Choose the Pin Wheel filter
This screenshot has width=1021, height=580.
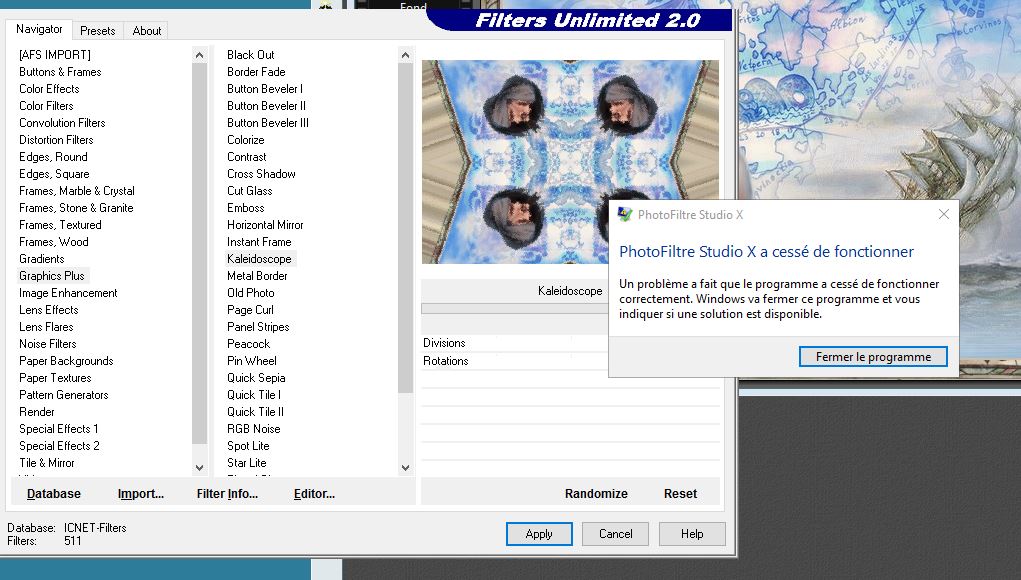[251, 361]
